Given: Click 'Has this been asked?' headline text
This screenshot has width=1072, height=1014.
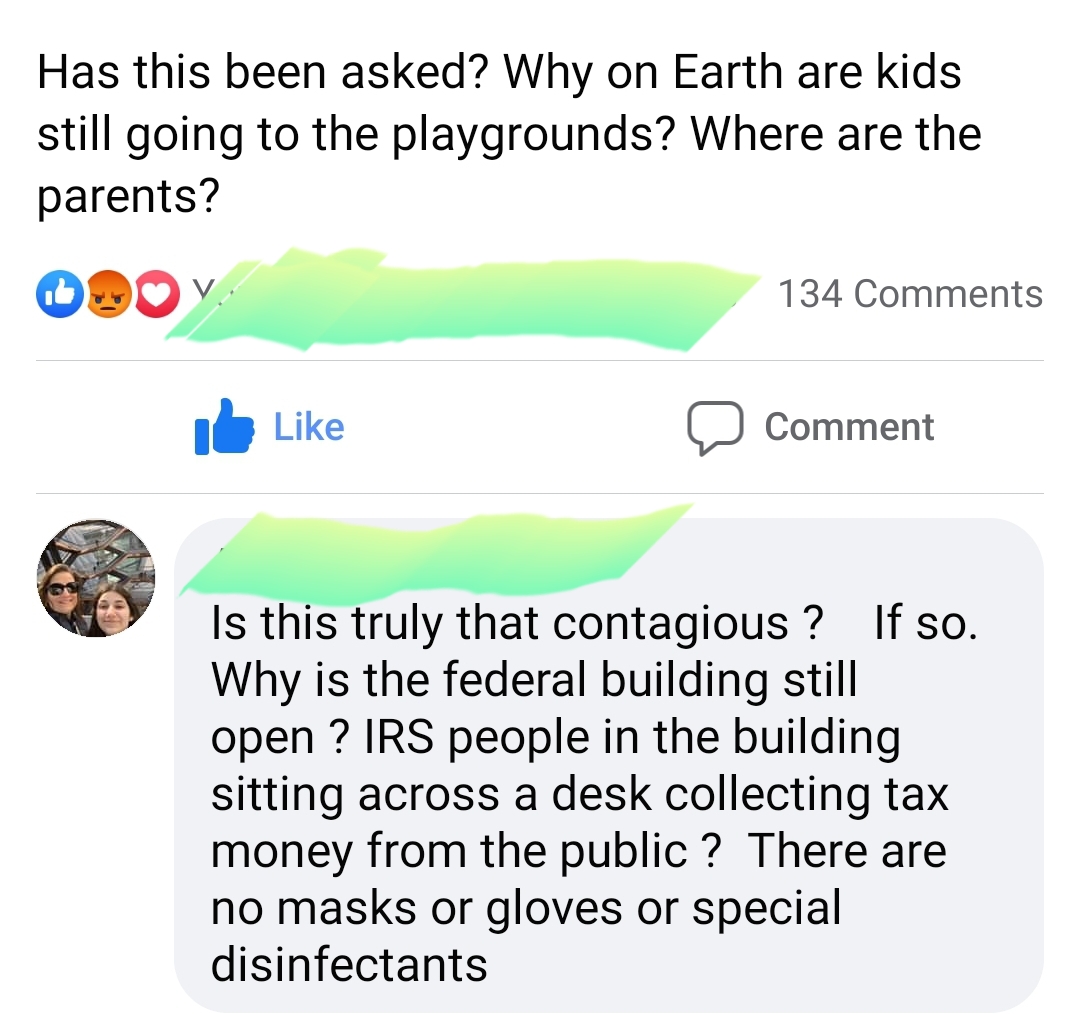Looking at the screenshot, I should tap(263, 72).
